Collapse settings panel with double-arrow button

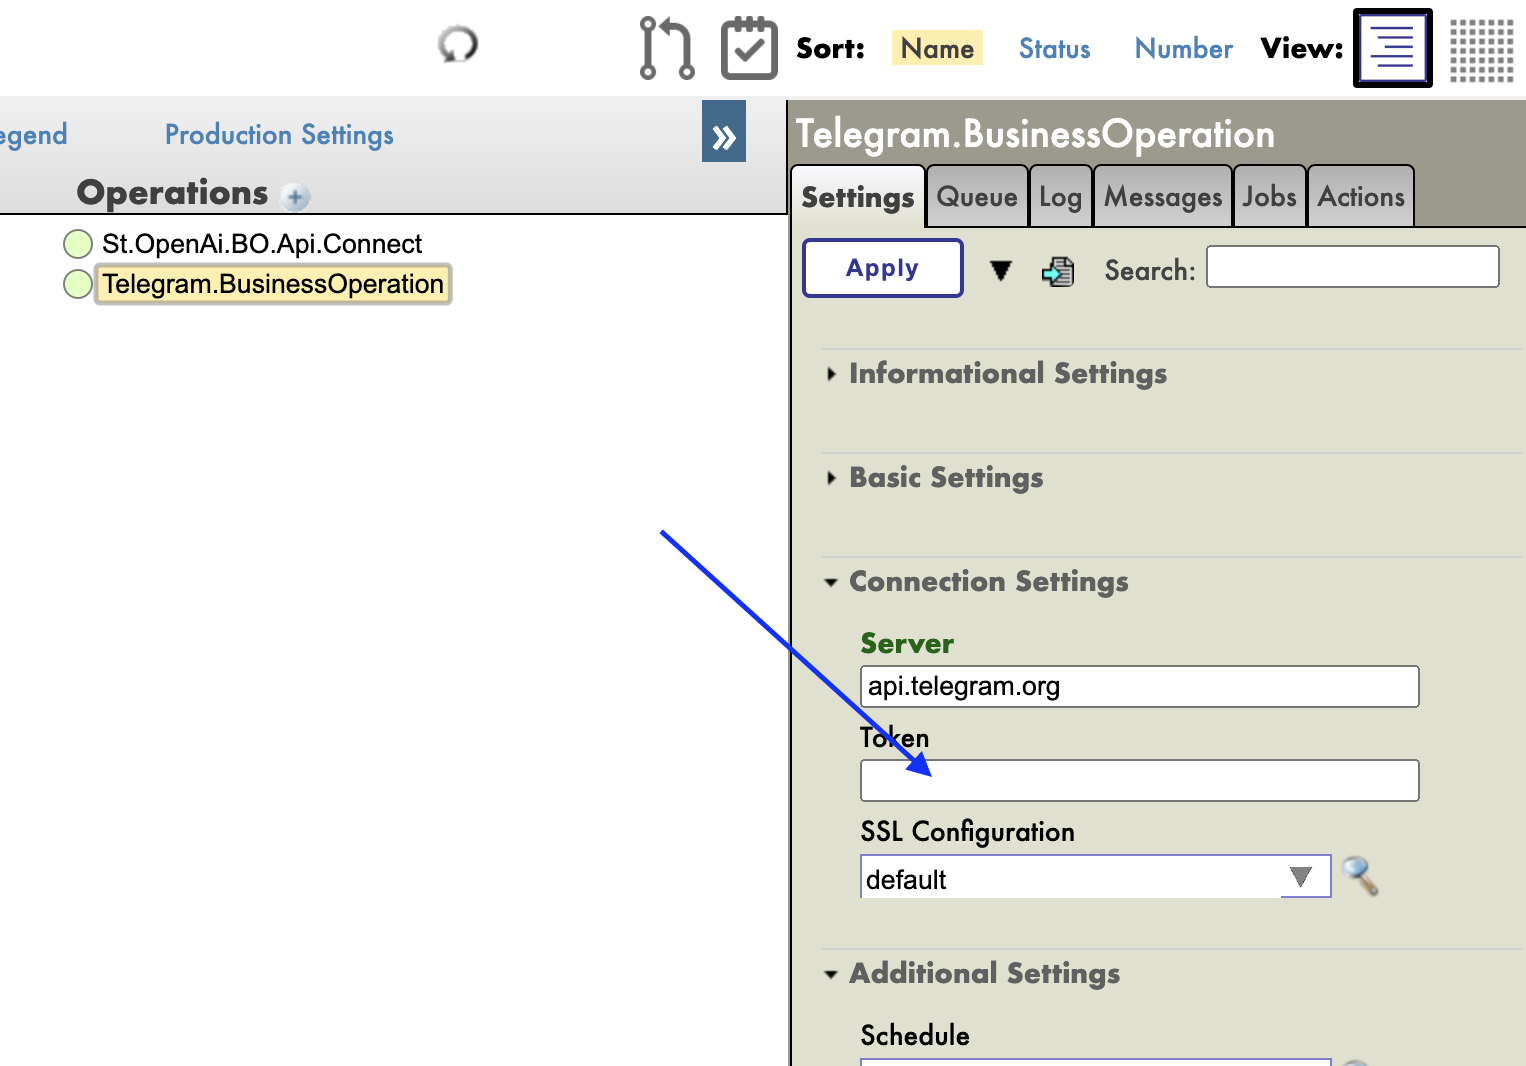(x=724, y=132)
